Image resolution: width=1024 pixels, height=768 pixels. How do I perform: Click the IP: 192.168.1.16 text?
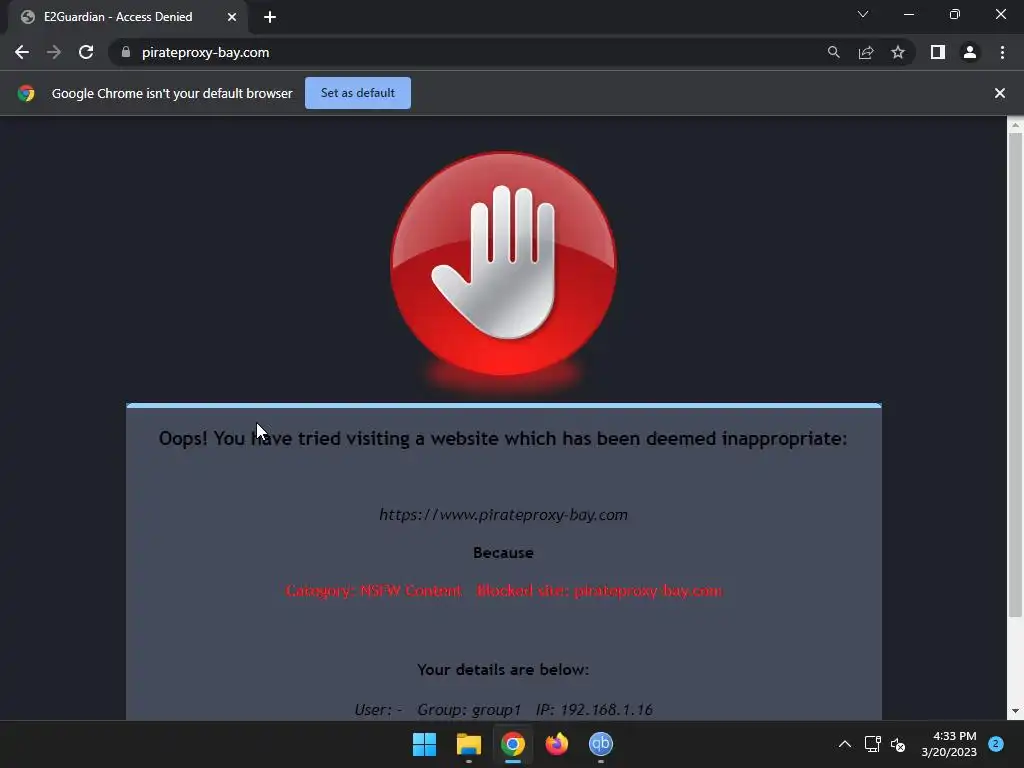coord(594,709)
